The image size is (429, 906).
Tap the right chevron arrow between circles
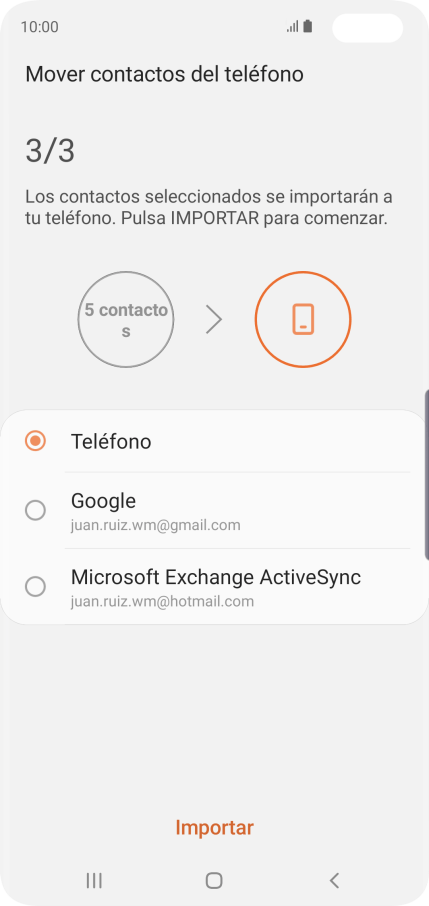214,320
